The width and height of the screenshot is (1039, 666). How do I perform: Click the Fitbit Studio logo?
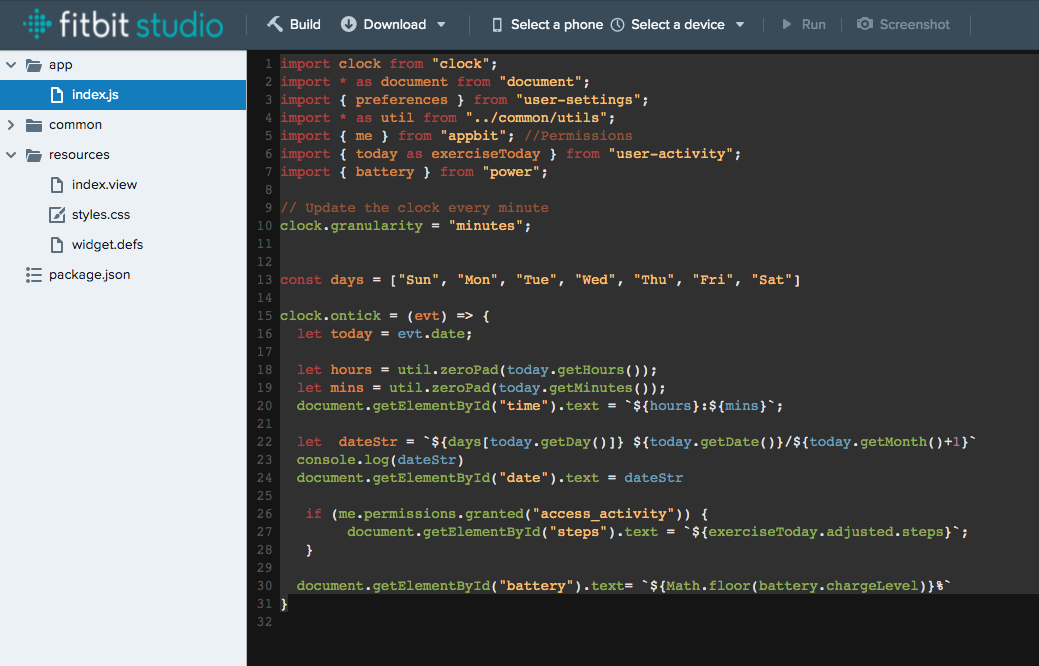click(123, 25)
